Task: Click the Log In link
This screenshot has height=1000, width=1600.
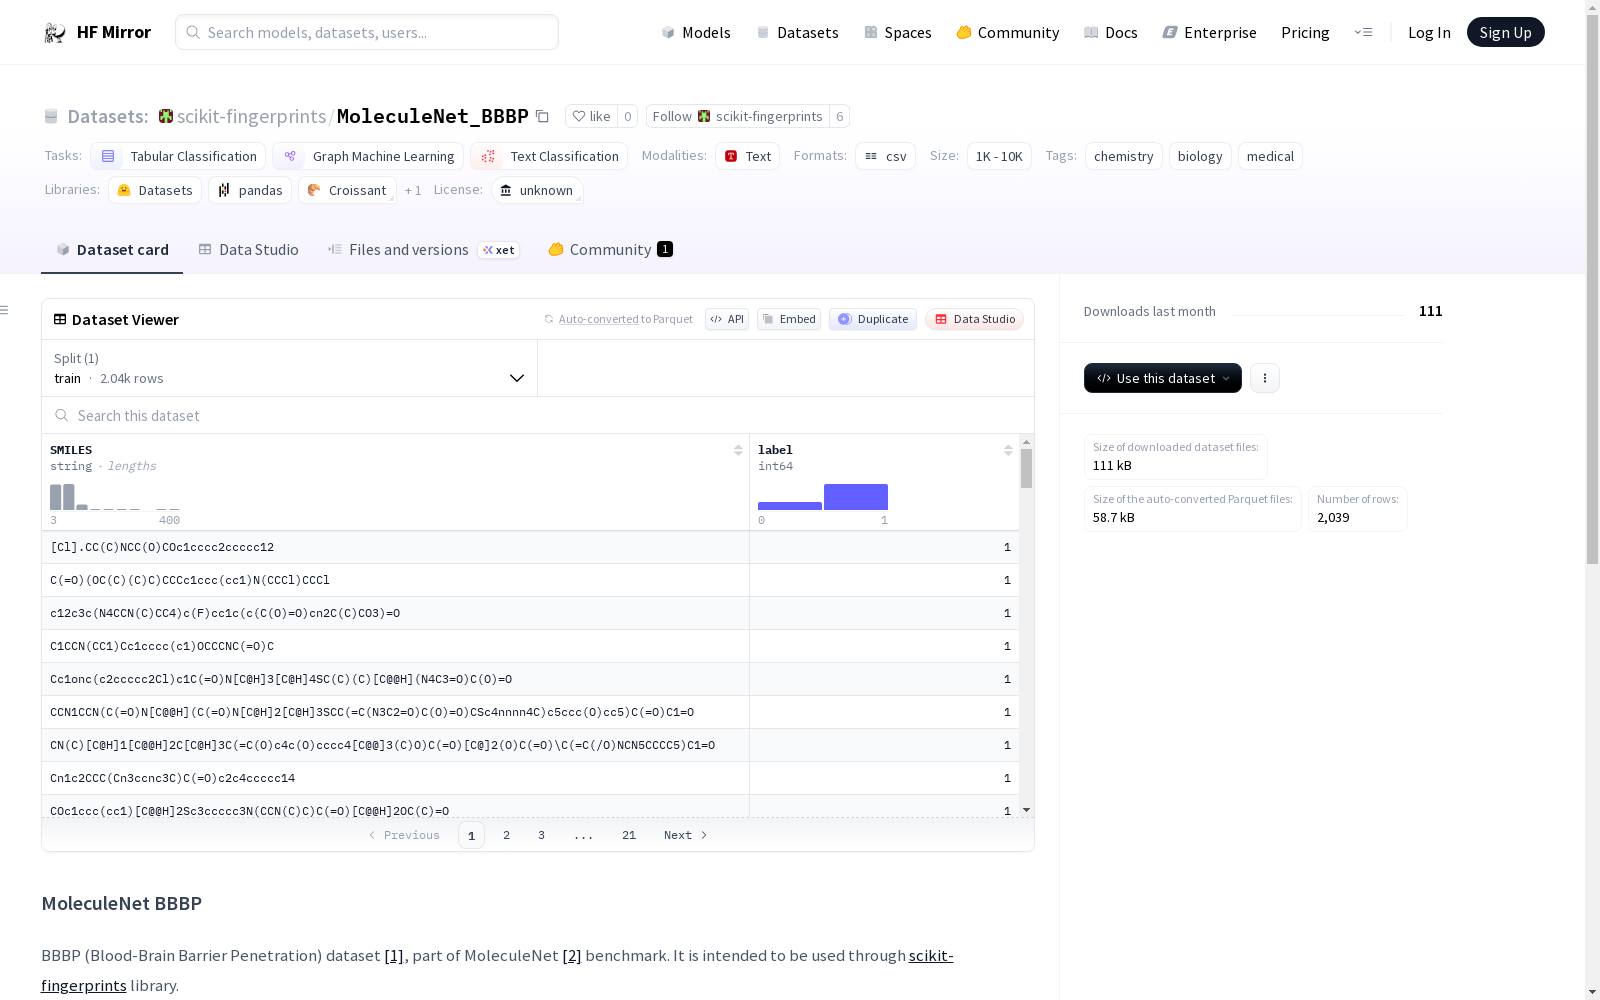Action: point(1429,33)
